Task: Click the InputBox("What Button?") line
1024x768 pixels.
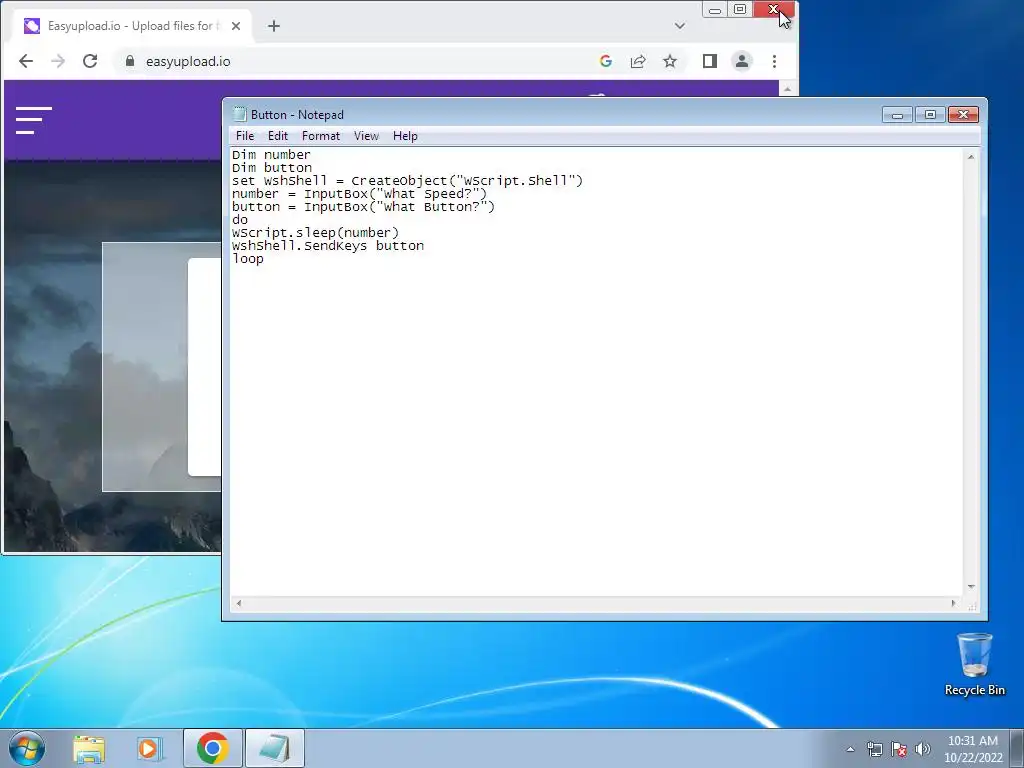Action: 363,207
